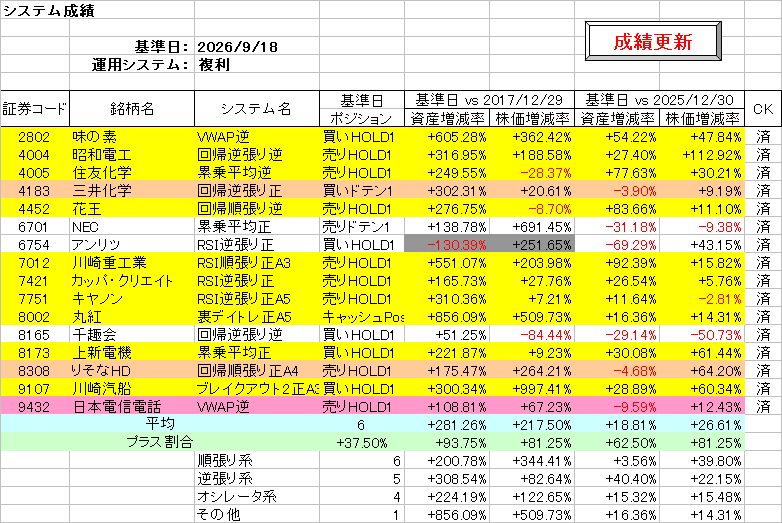Select the キャッシュPos position cell
782x523 pixels.
coord(362,317)
